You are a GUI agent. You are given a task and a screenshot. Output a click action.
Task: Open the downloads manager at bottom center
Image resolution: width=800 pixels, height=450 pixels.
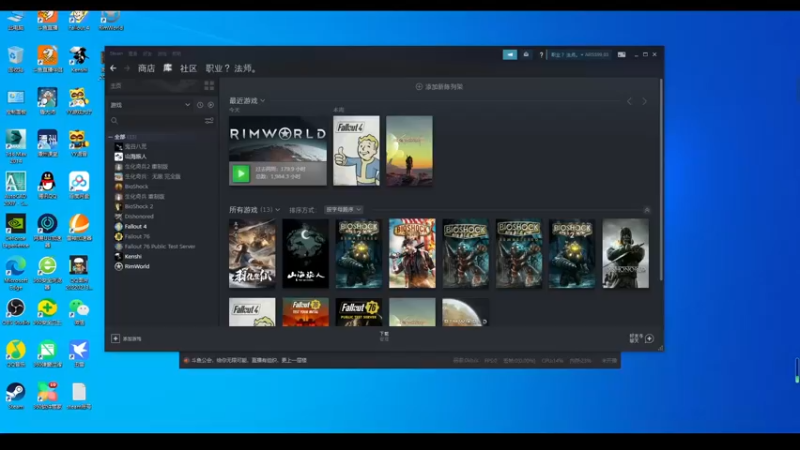point(384,336)
